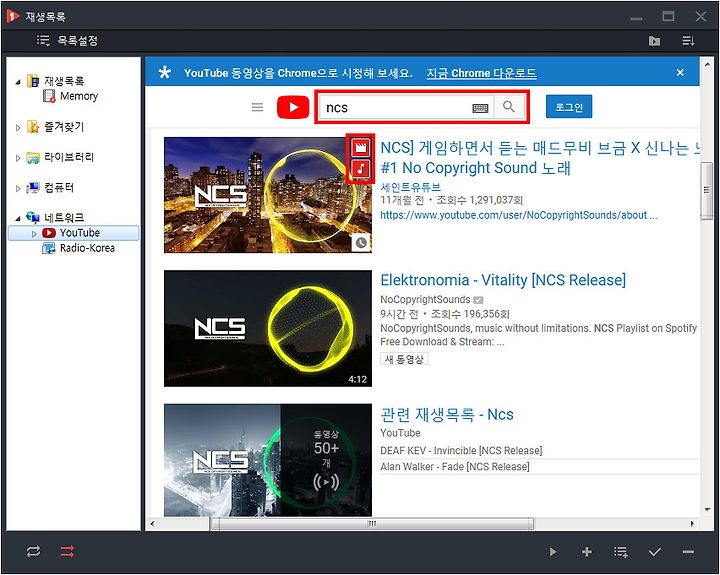Select the 컴퓨터 computer item
Image resolution: width=720 pixels, height=575 pixels.
51,188
